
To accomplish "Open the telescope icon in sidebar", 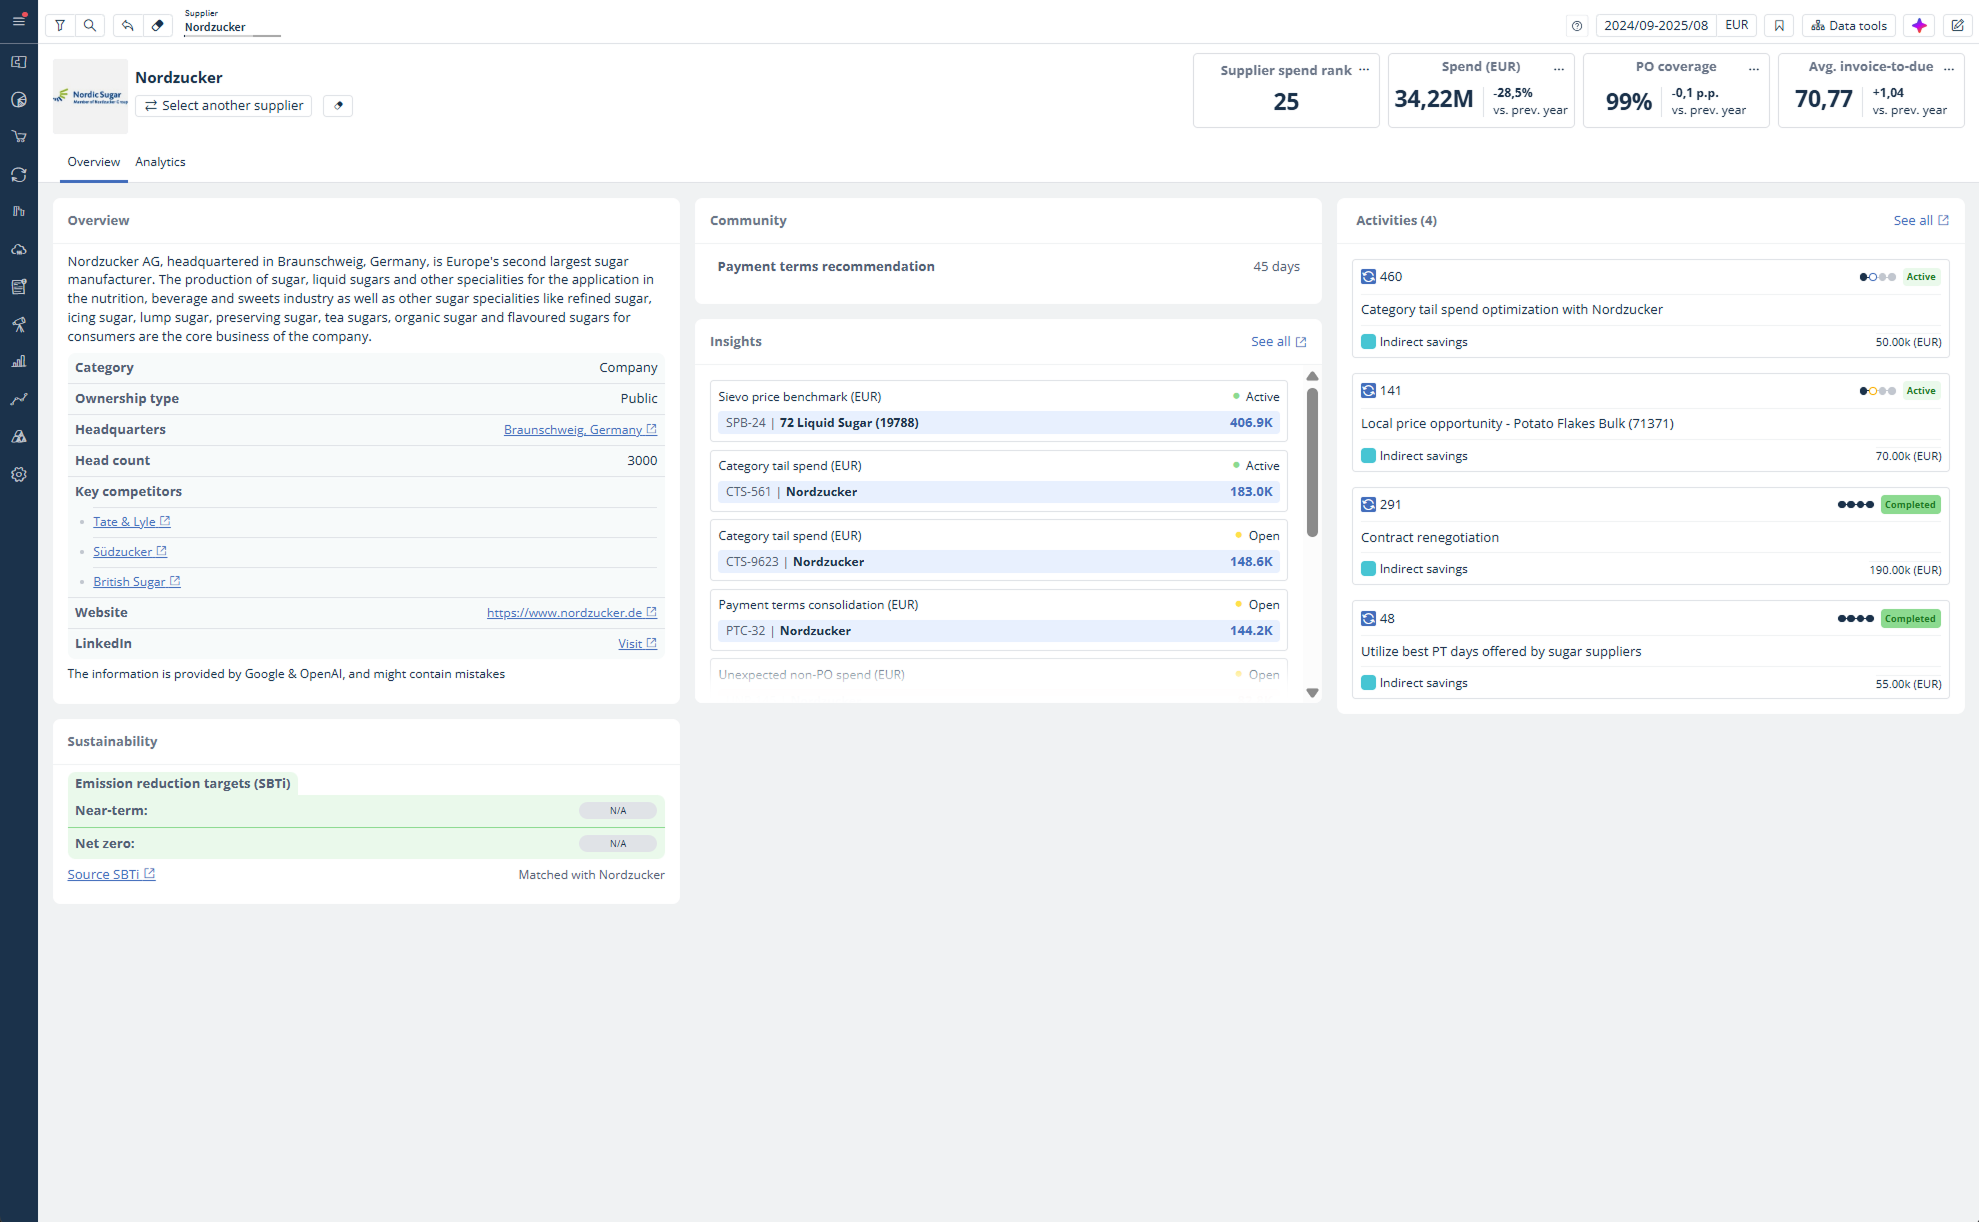I will (x=19, y=325).
